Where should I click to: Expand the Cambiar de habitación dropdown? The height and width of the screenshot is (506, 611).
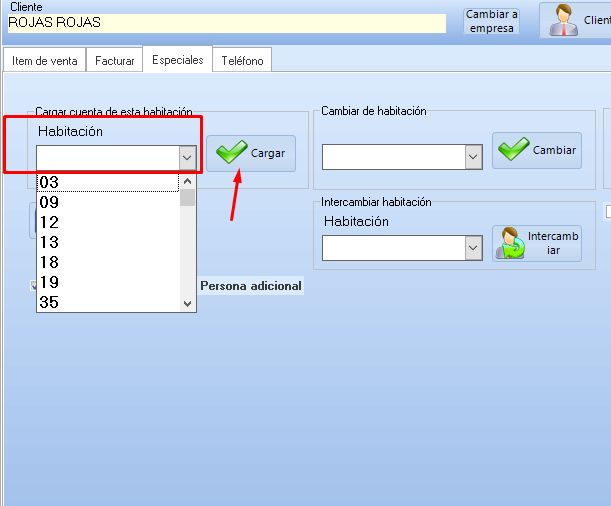click(473, 157)
